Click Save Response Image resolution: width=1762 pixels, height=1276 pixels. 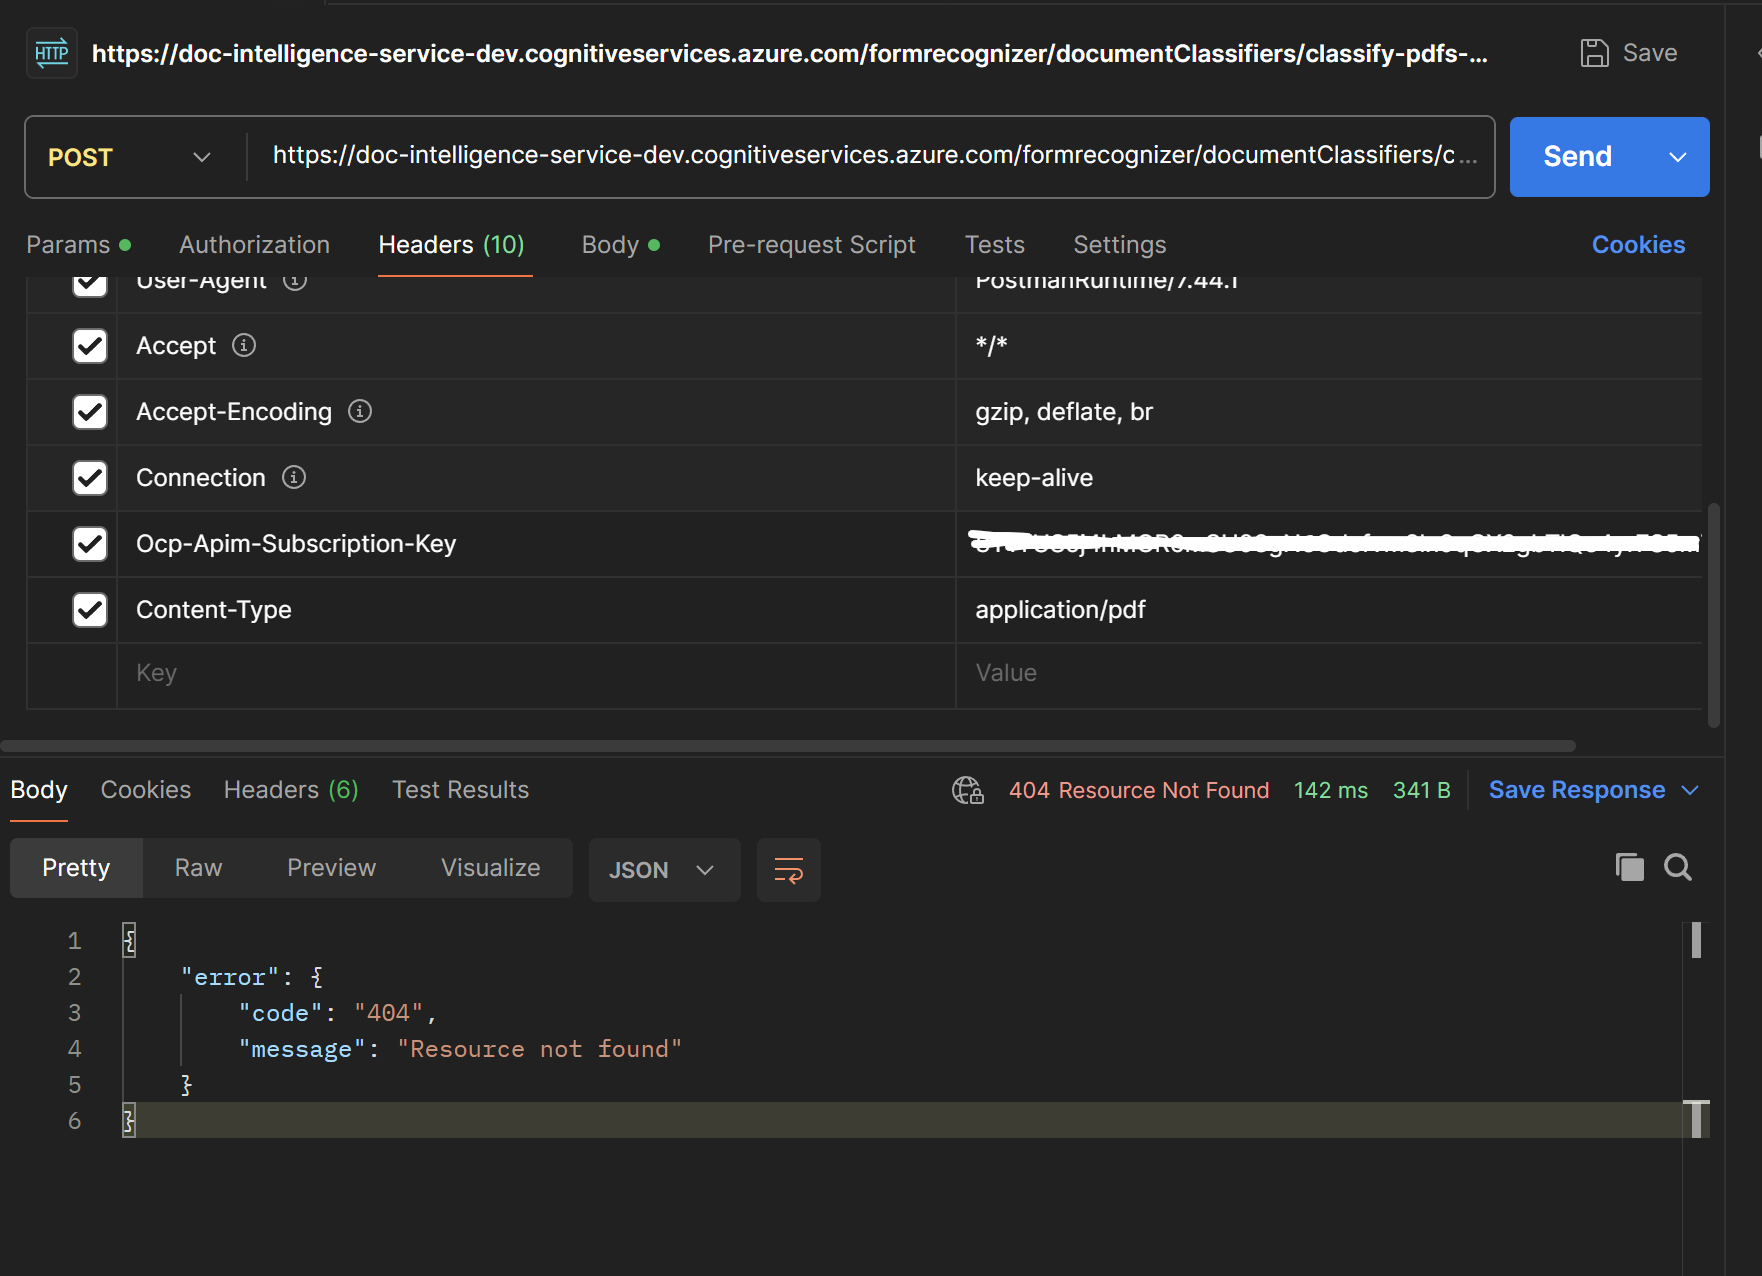click(x=1576, y=790)
